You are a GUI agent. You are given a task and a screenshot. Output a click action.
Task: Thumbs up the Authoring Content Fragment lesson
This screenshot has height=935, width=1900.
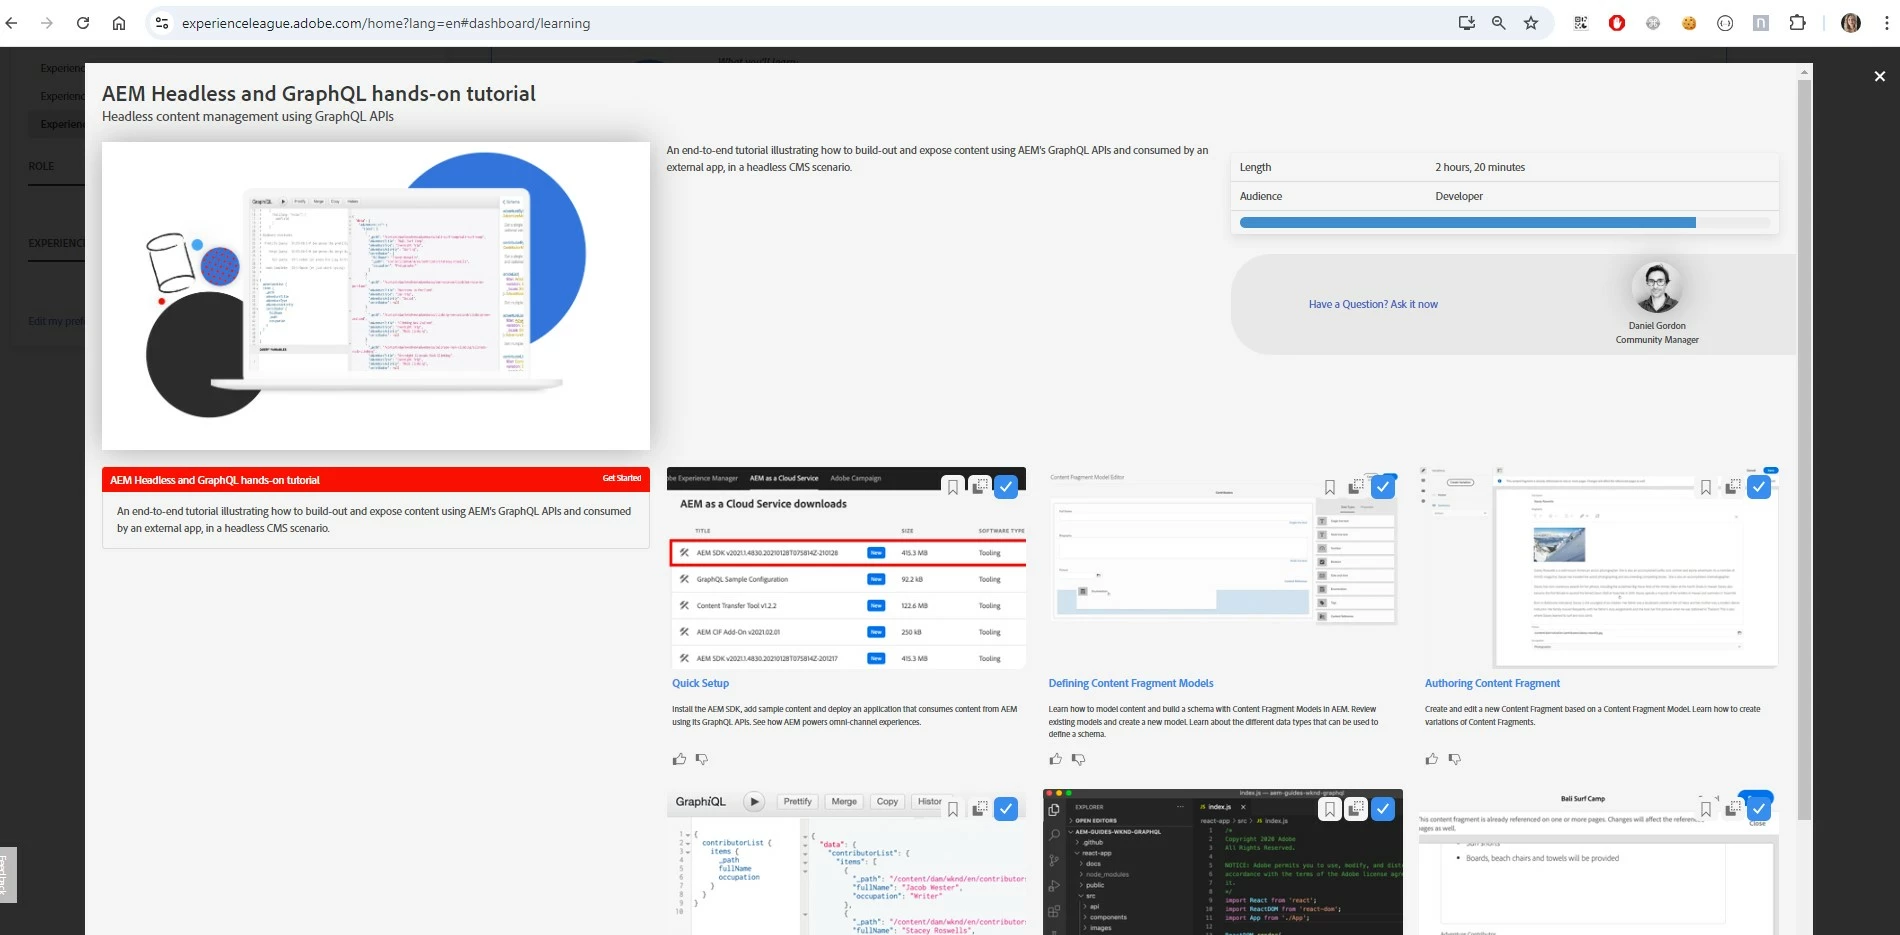pos(1432,759)
